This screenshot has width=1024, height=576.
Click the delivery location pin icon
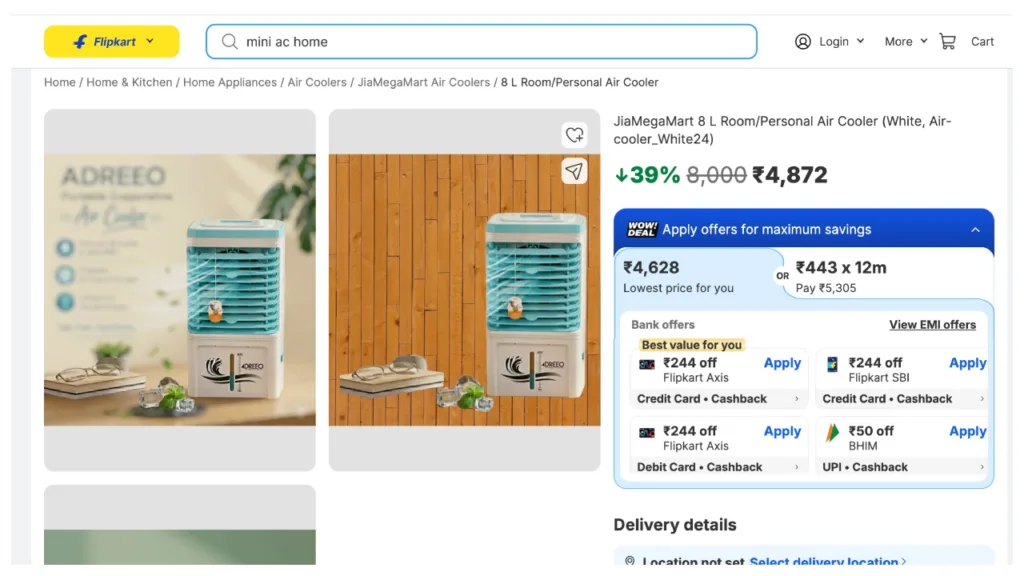630,563
